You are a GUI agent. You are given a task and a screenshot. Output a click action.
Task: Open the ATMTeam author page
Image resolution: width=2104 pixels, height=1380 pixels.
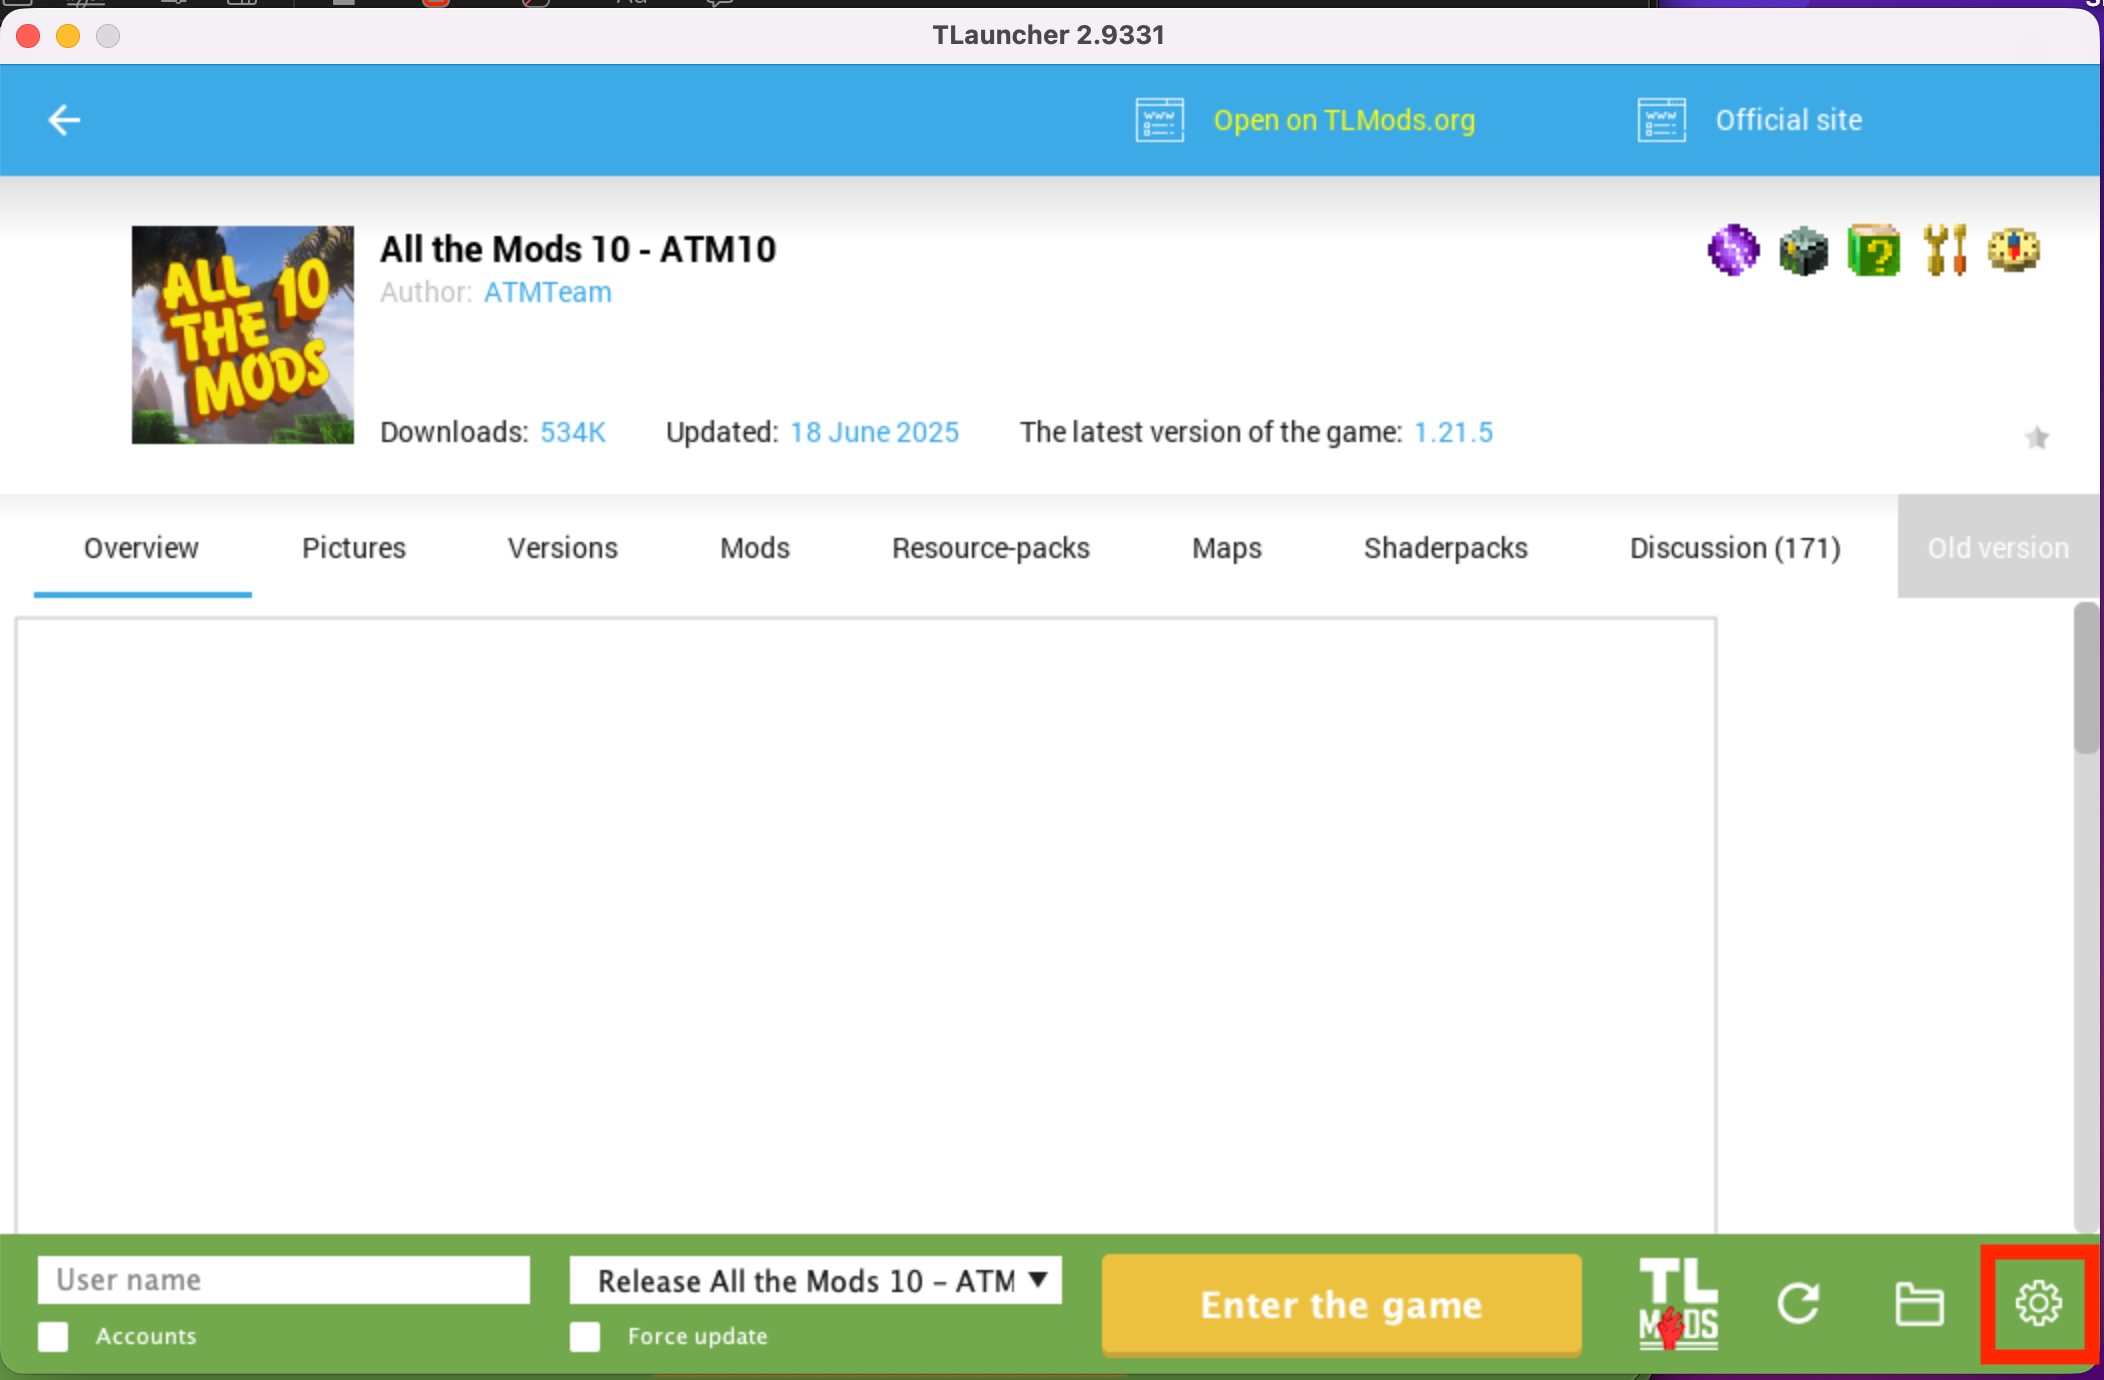(x=548, y=292)
